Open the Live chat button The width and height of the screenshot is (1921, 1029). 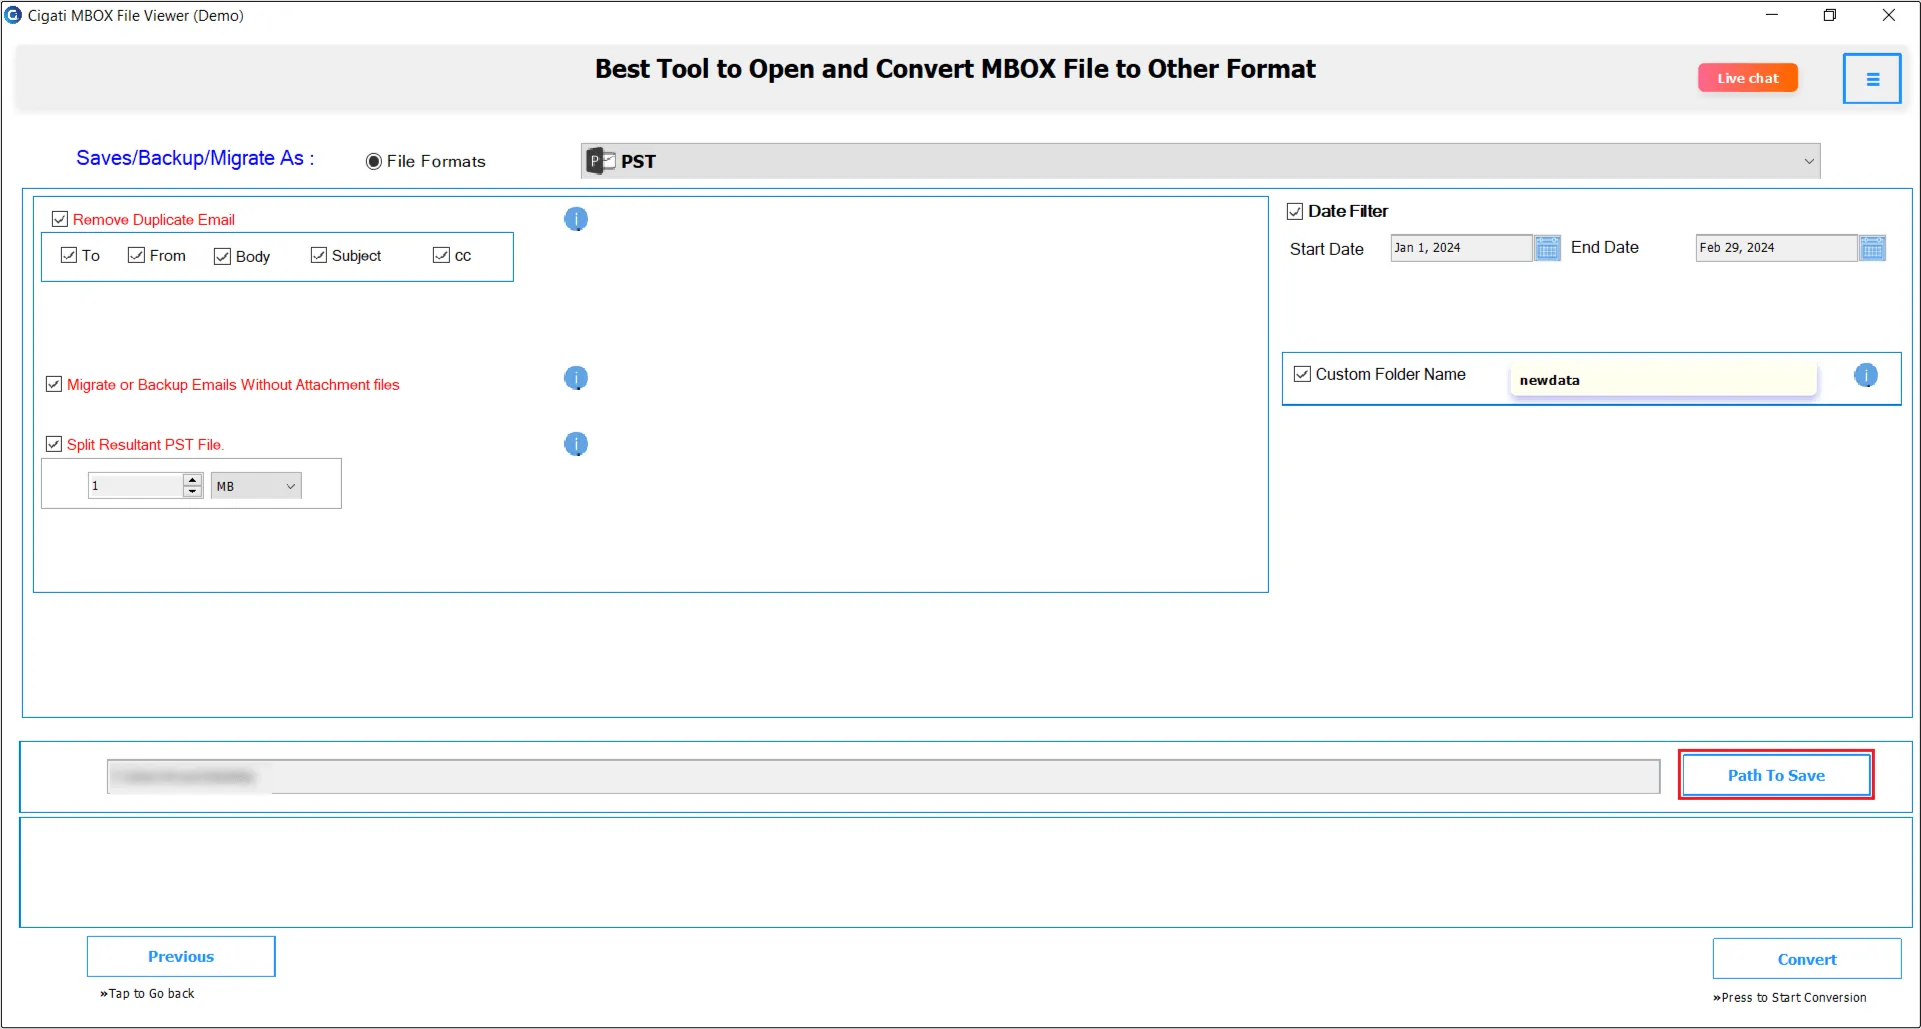(x=1748, y=78)
